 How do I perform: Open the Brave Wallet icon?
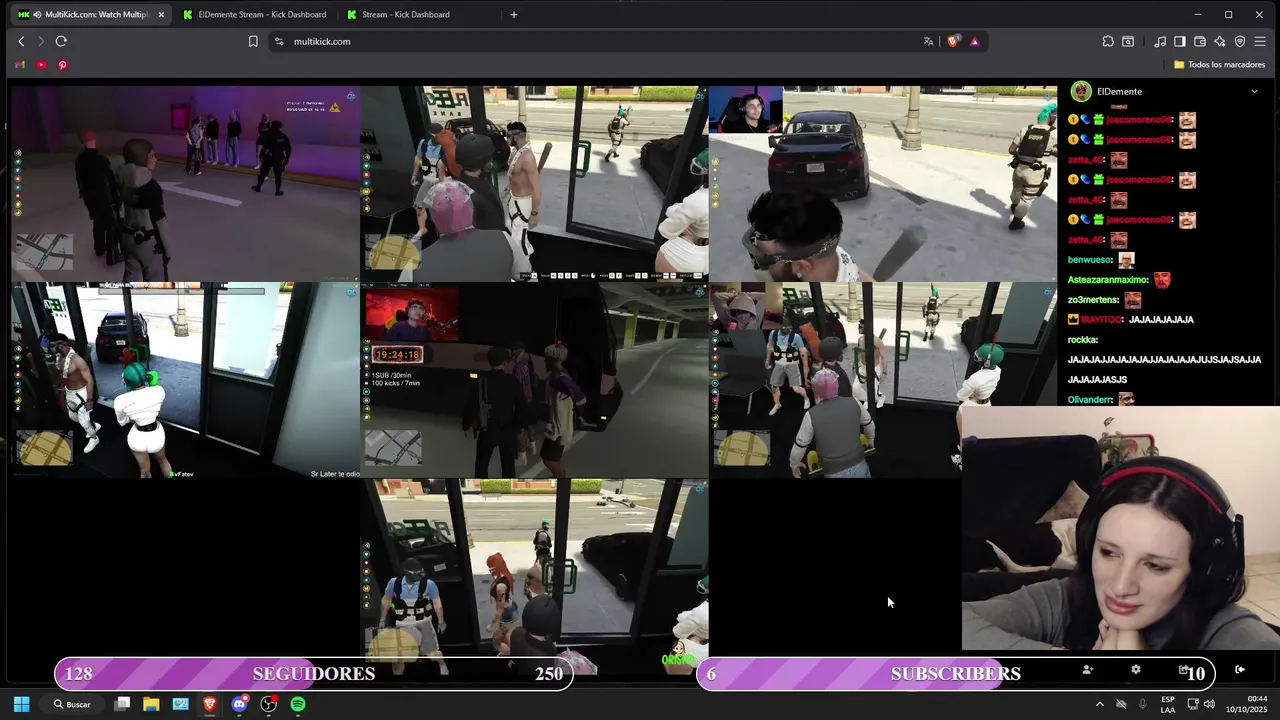click(1200, 41)
